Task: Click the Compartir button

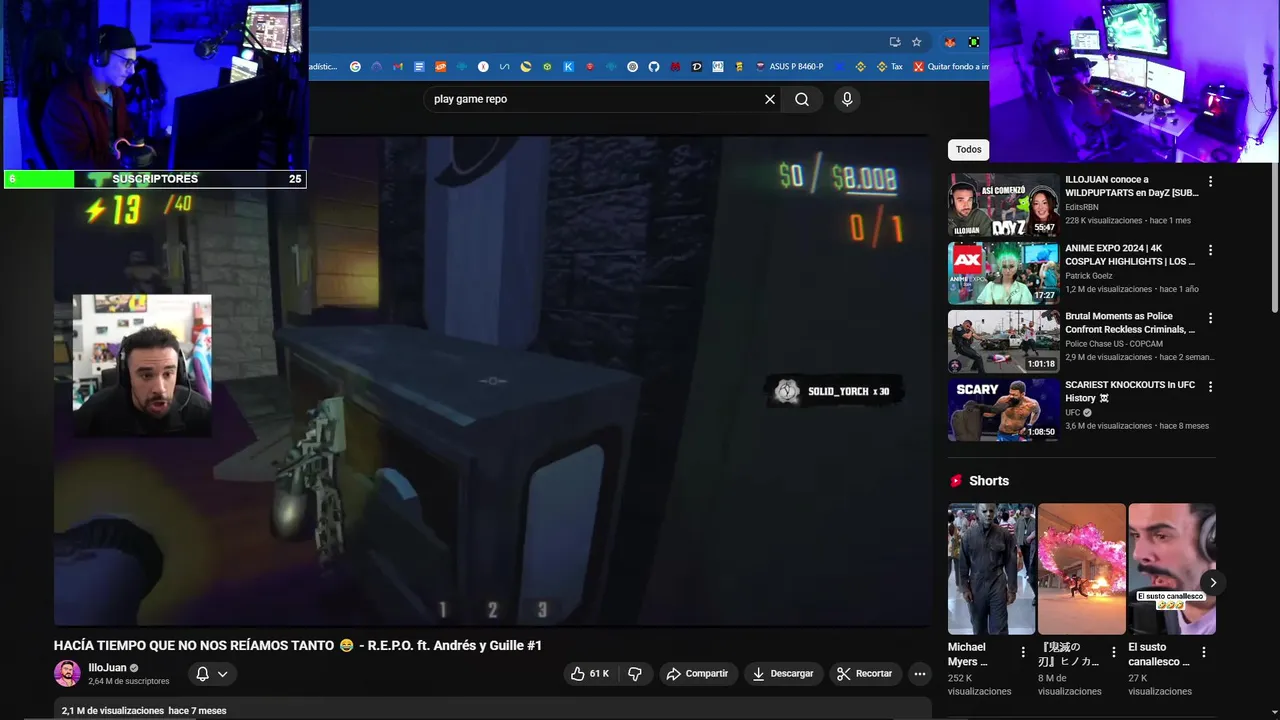Action: click(x=698, y=674)
